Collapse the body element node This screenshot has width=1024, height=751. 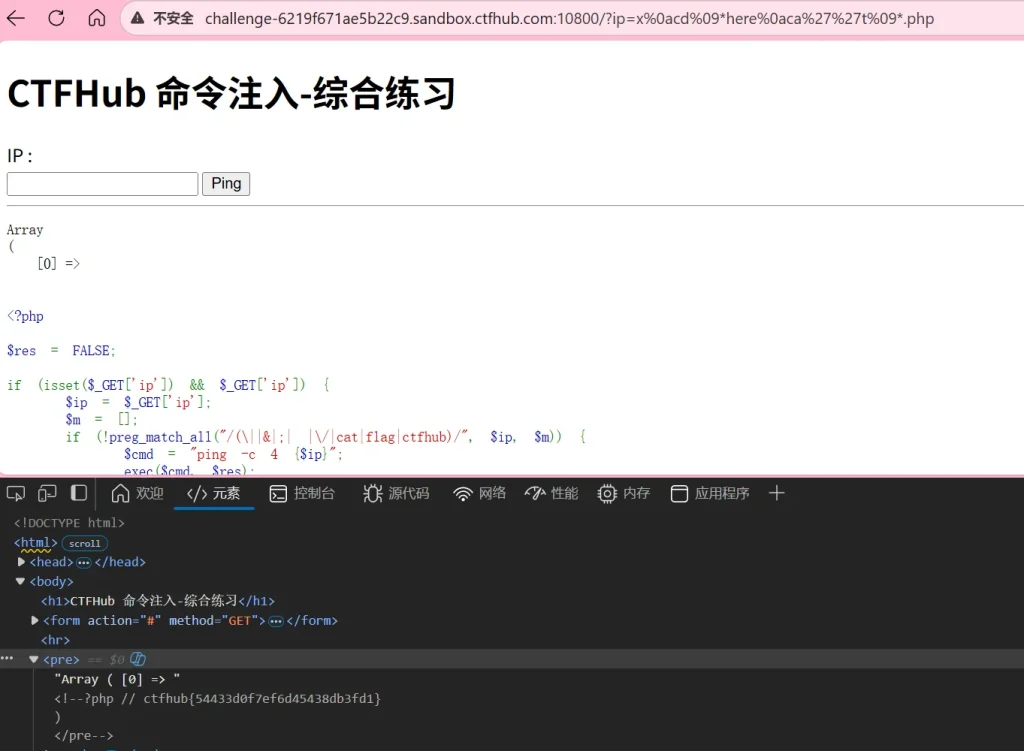pos(21,581)
